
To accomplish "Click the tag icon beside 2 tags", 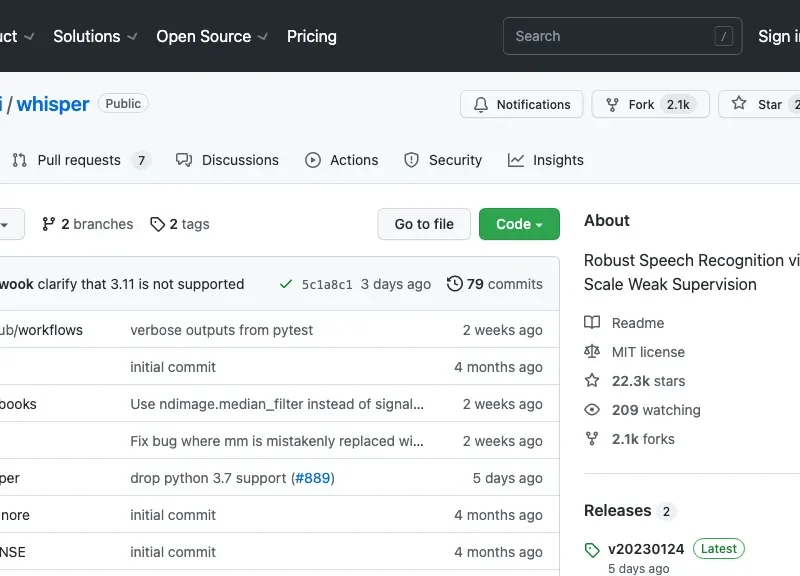I will click(x=157, y=224).
